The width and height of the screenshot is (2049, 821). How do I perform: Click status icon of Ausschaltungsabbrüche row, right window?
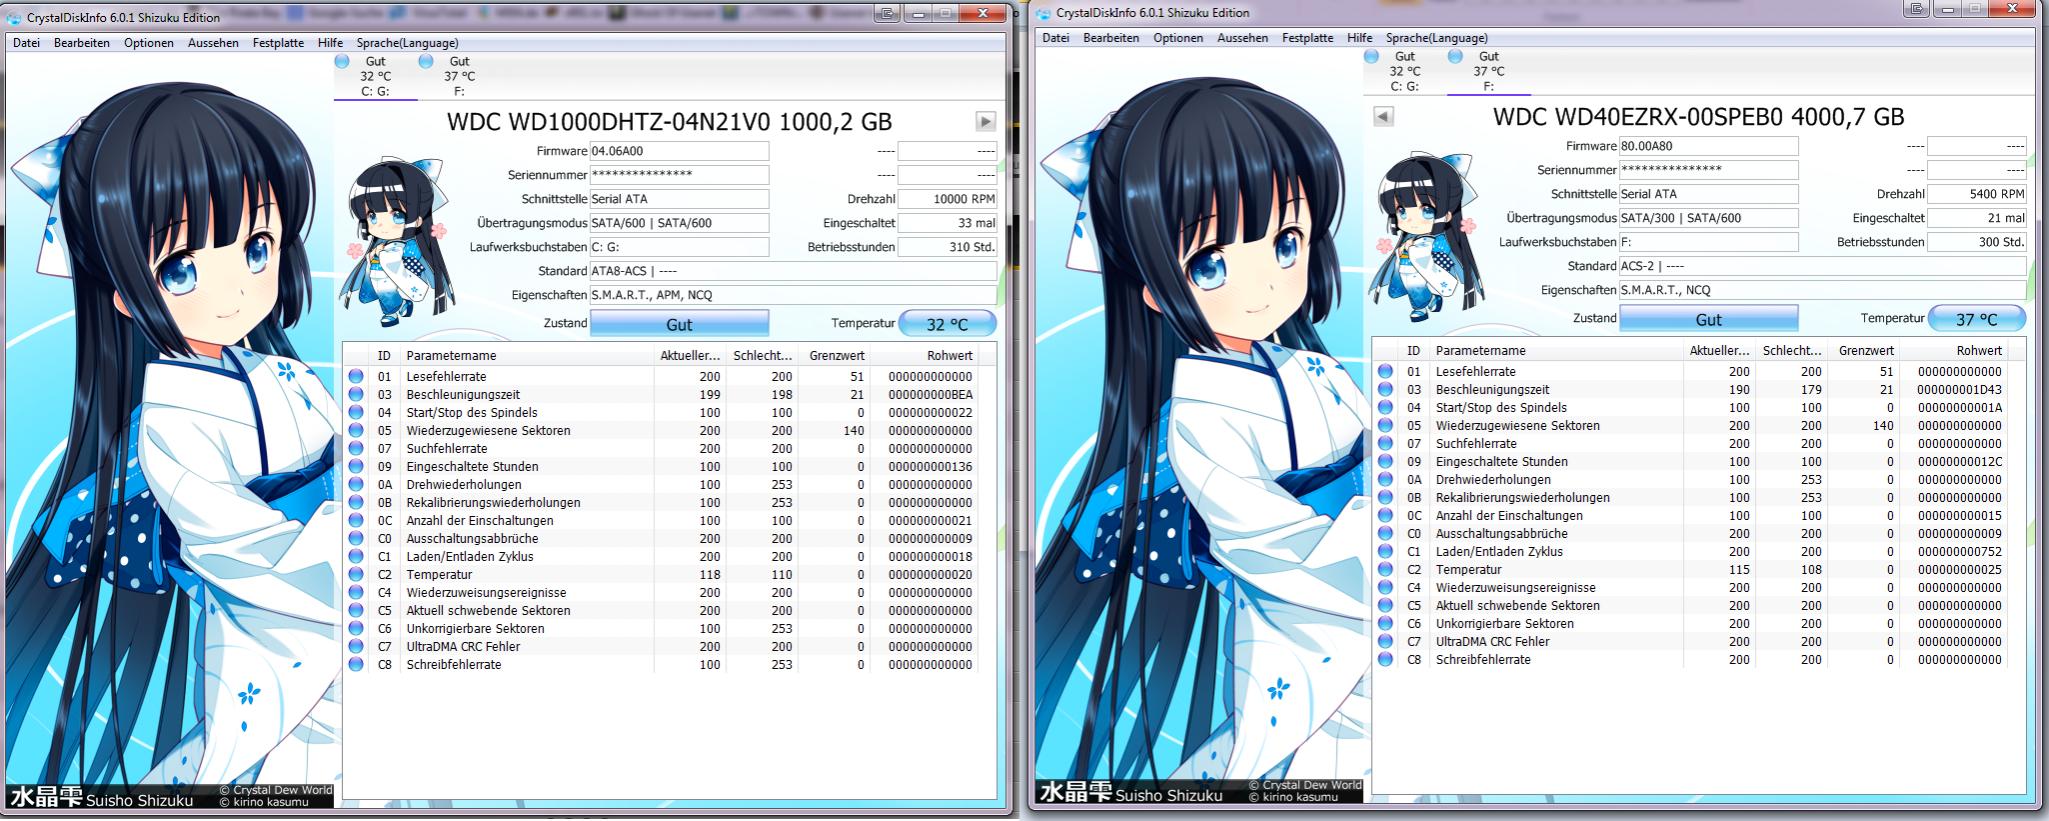click(1385, 533)
